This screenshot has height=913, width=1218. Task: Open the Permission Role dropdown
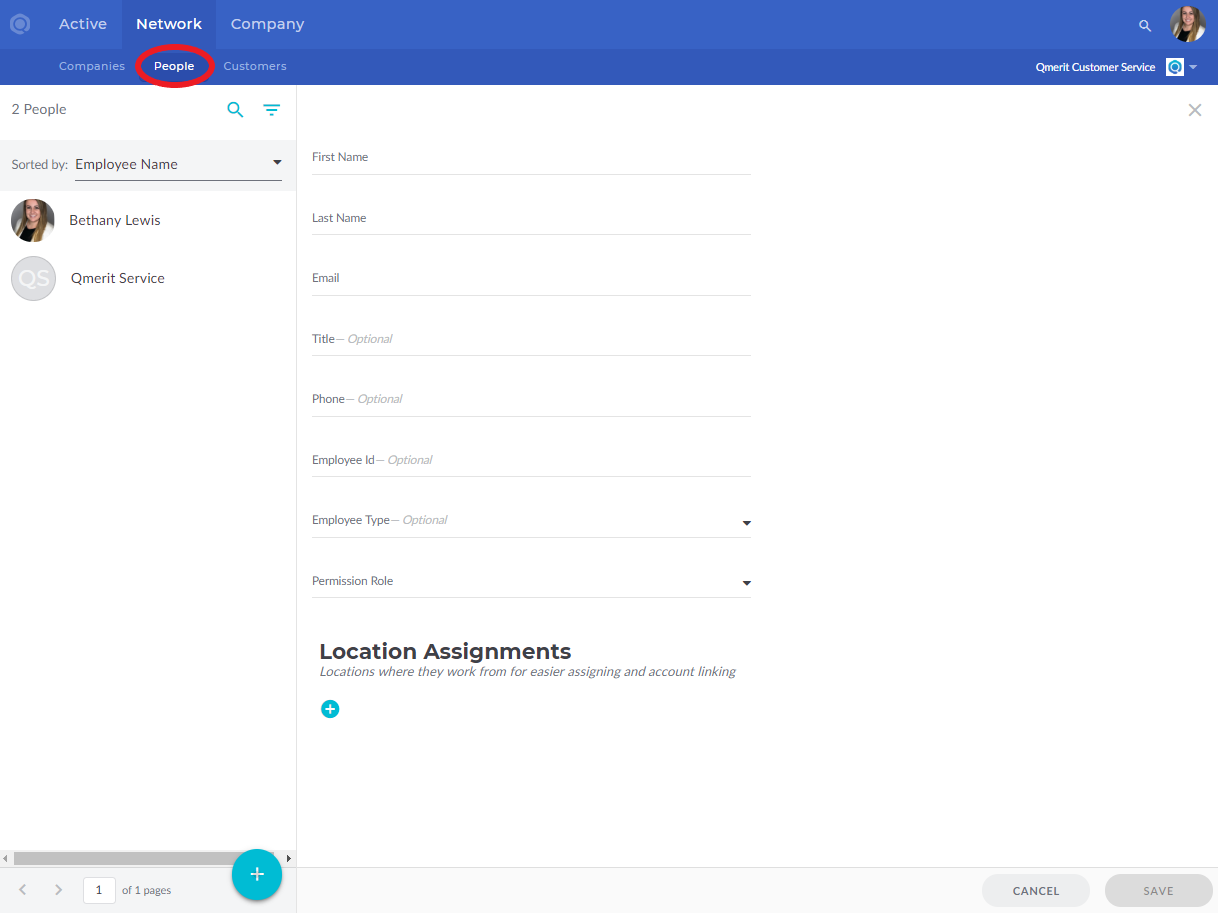coord(745,583)
